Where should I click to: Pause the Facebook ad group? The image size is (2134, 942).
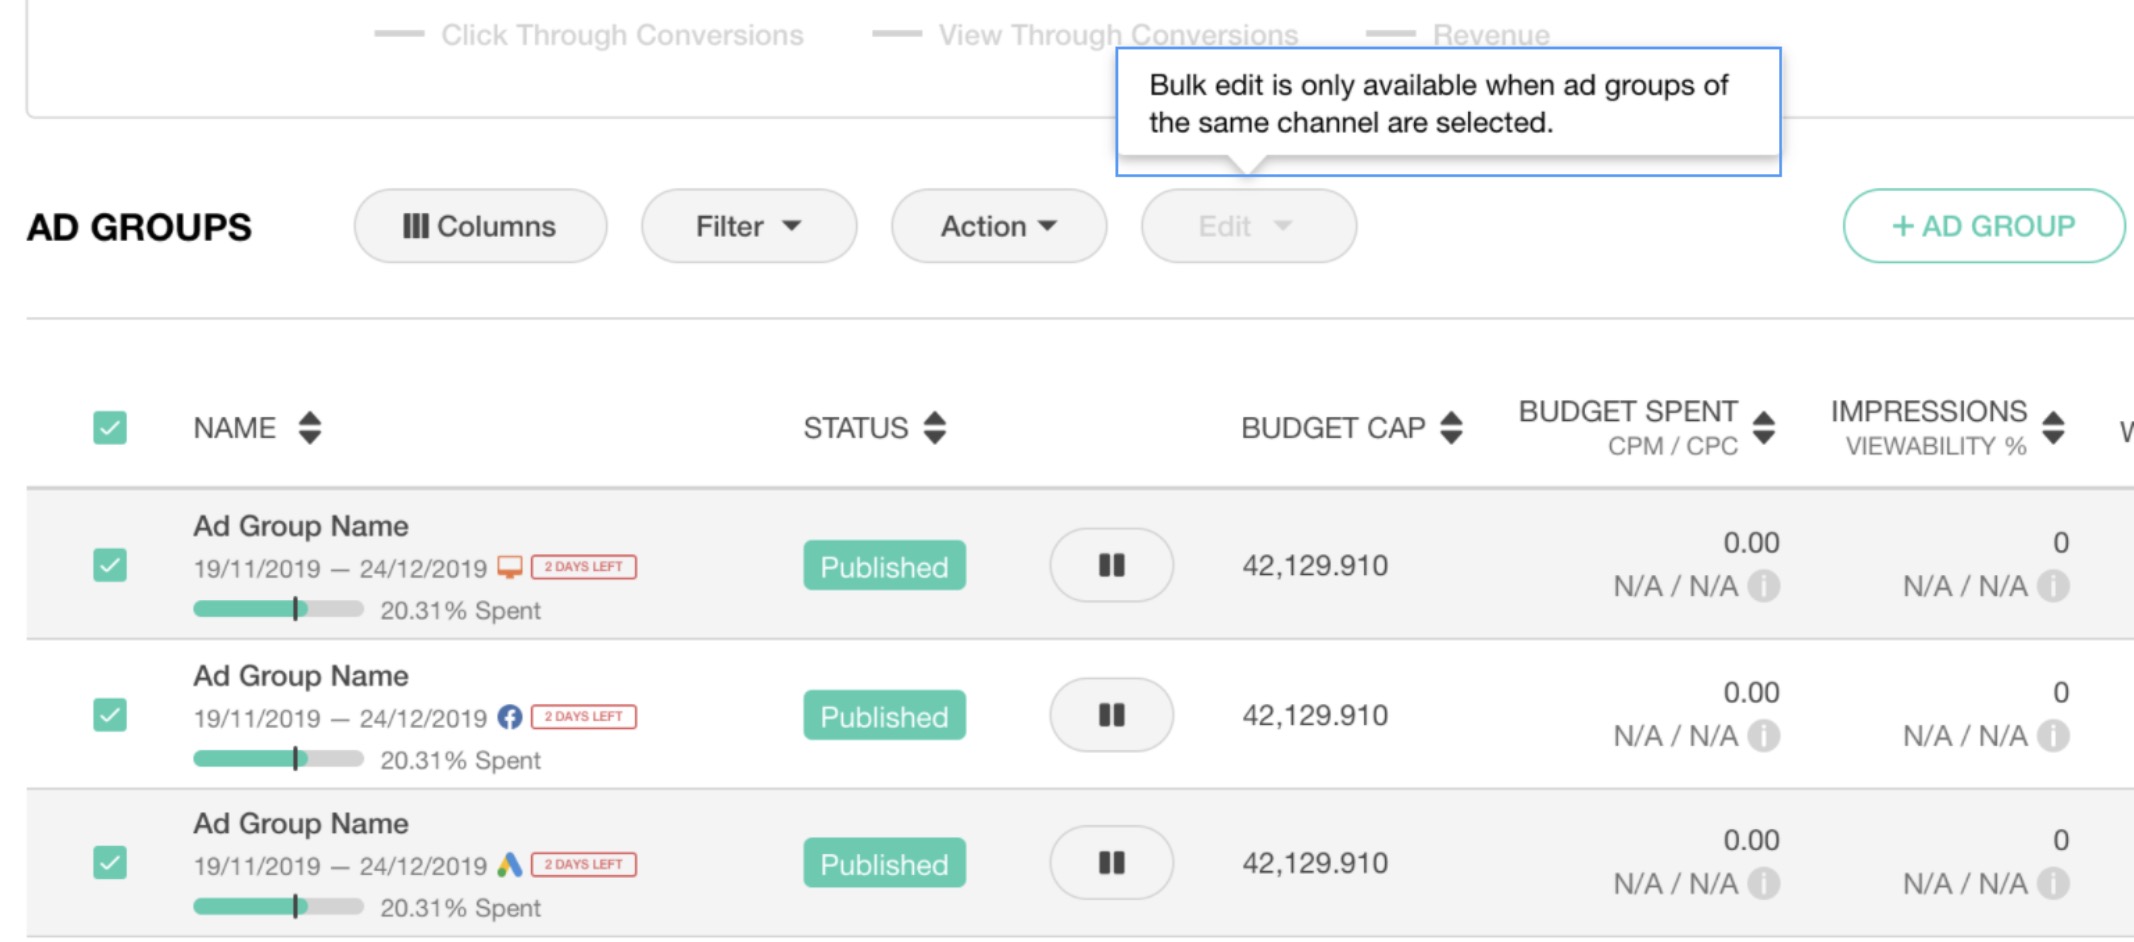tap(1111, 715)
